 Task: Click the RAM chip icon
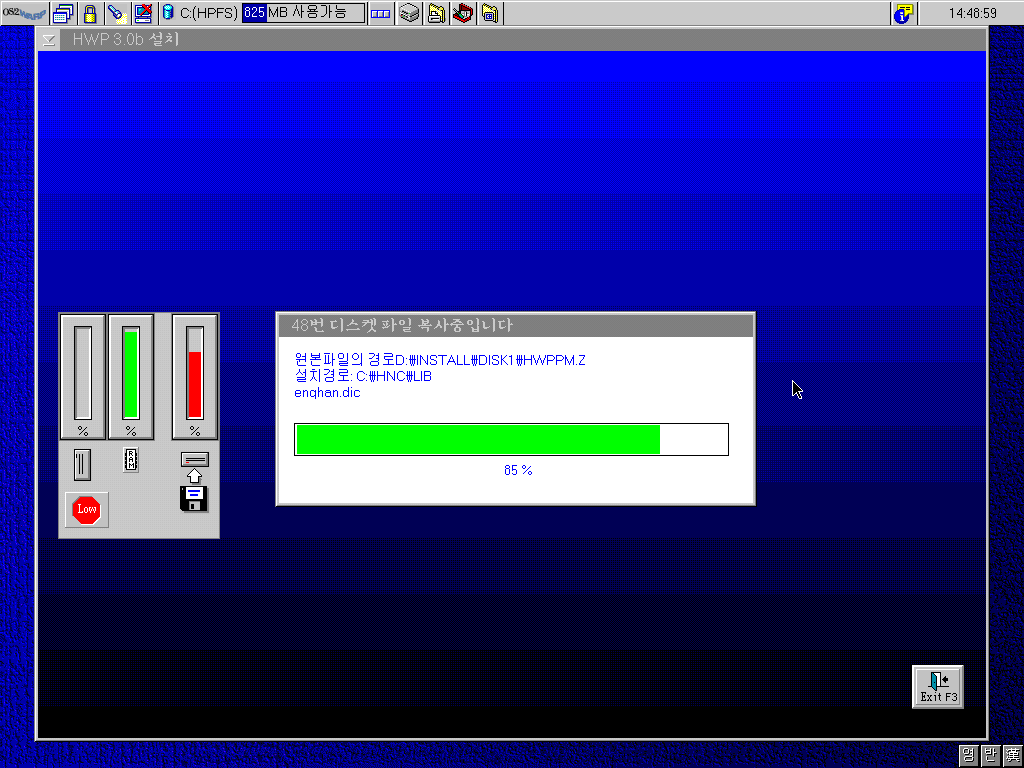point(131,460)
